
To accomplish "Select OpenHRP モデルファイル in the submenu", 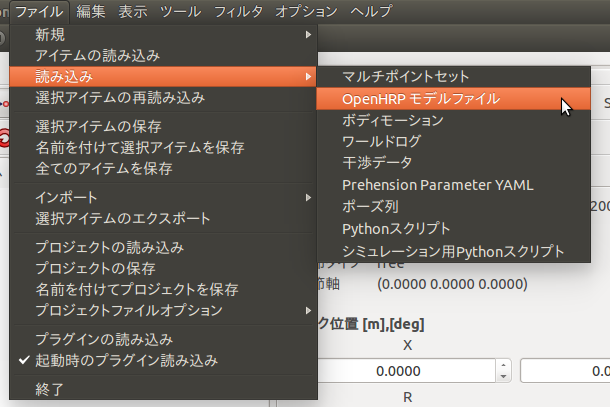I will (x=420, y=98).
